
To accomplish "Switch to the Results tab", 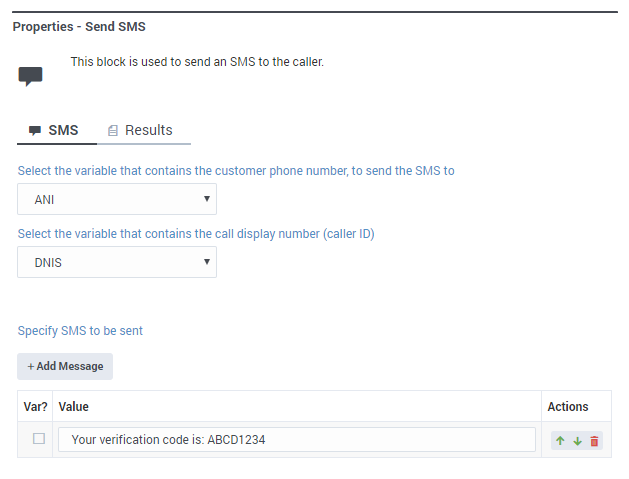I will [148, 130].
